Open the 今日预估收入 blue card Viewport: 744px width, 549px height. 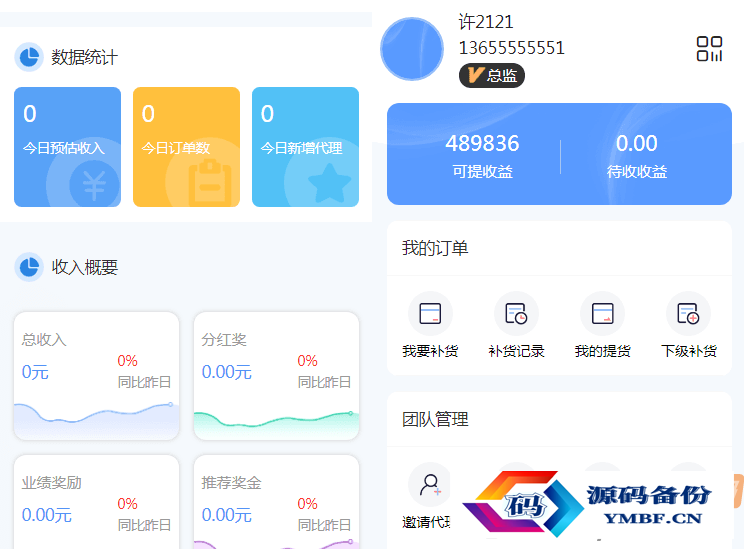pyautogui.click(x=67, y=147)
